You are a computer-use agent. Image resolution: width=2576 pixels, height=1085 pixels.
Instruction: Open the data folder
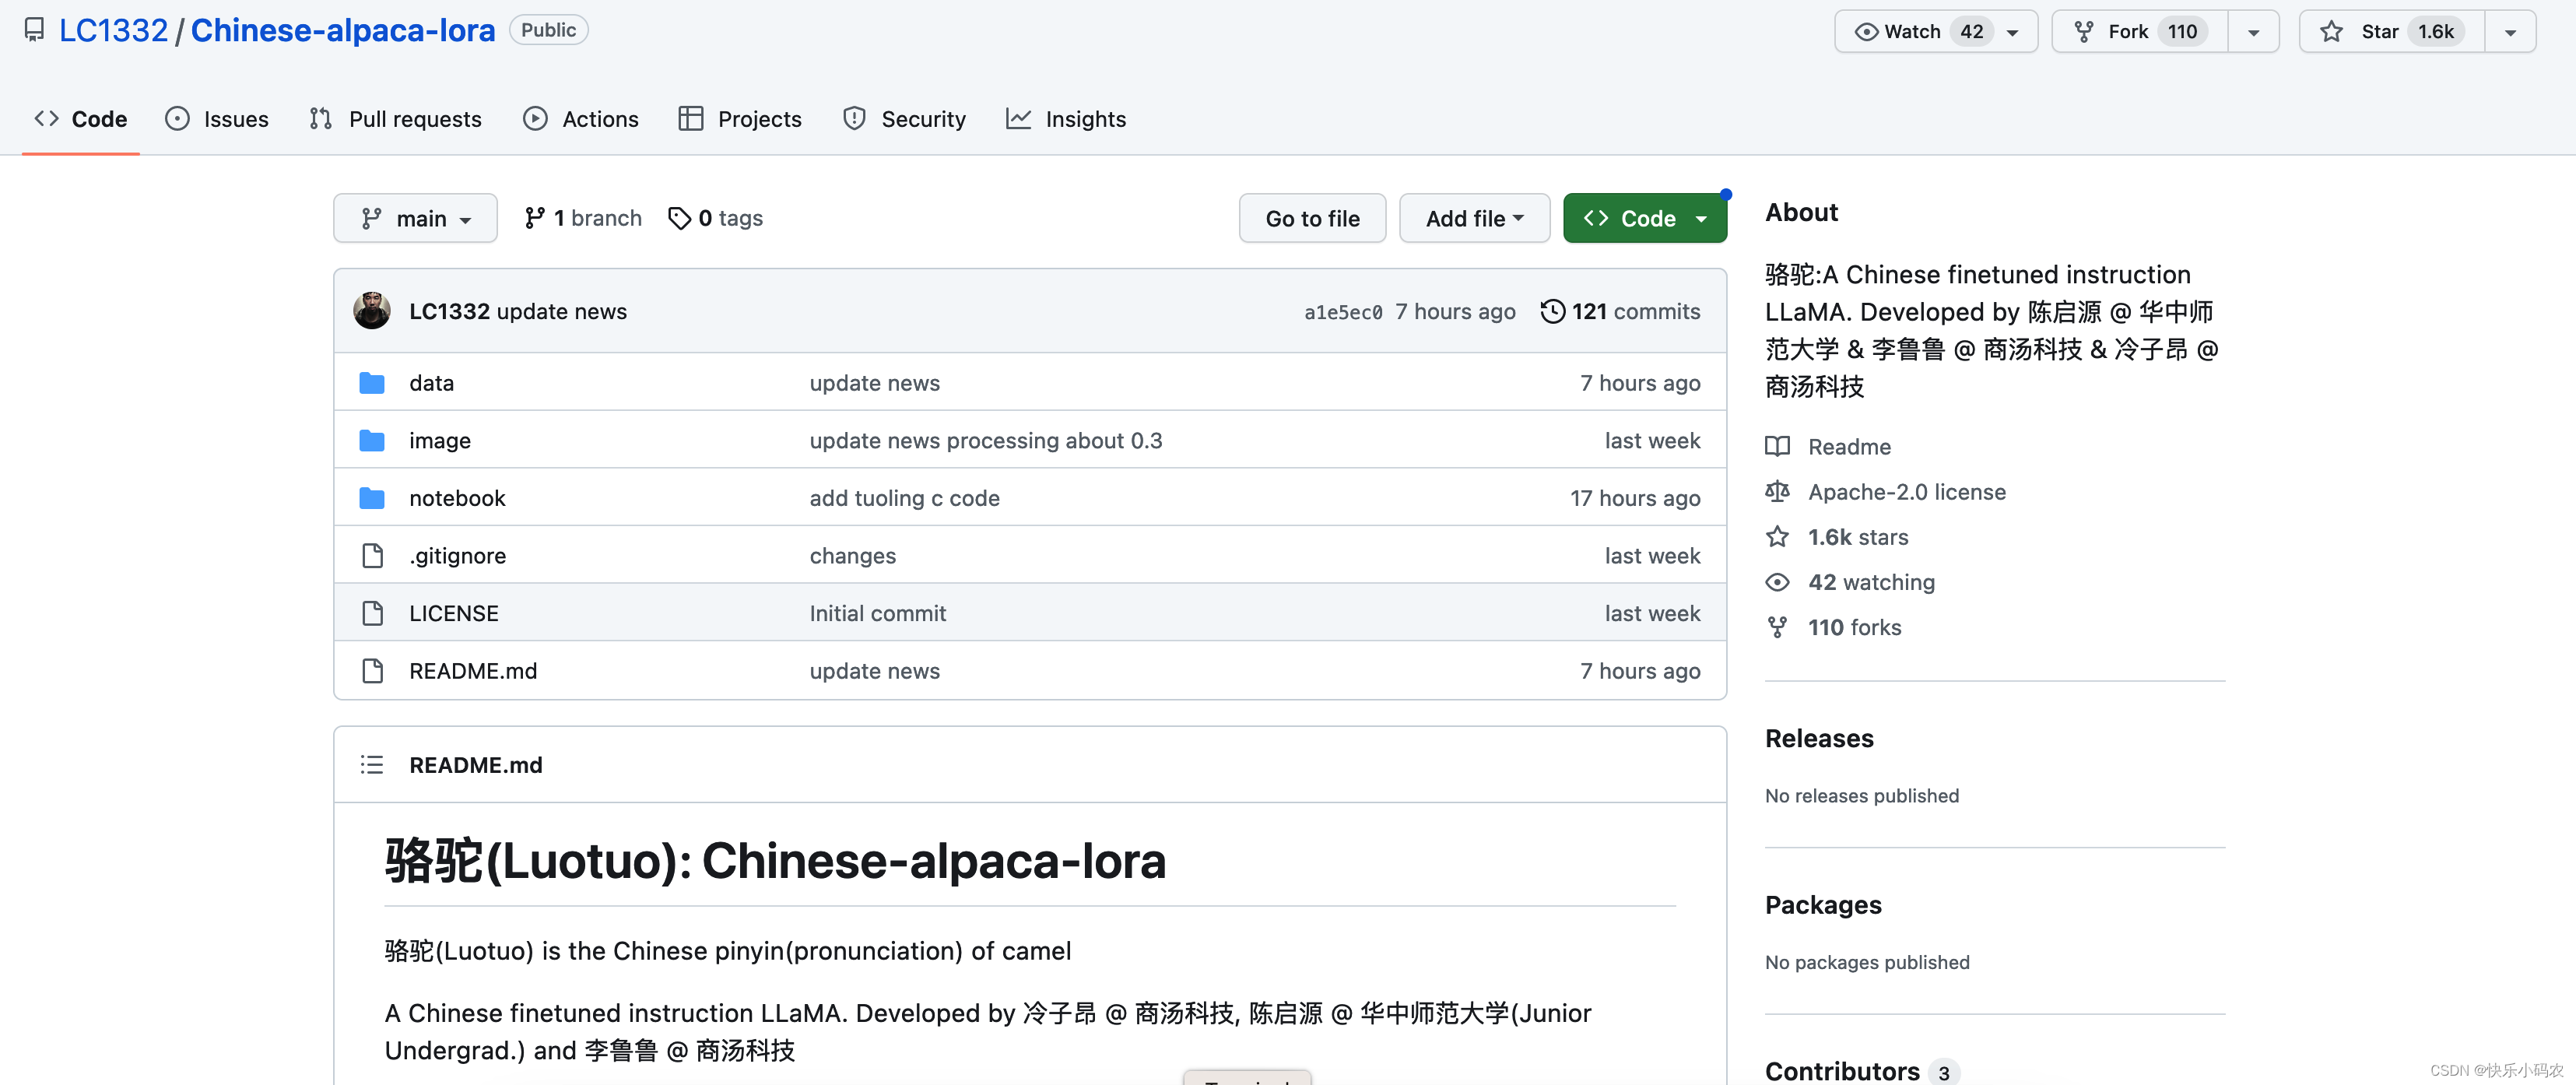coord(431,383)
